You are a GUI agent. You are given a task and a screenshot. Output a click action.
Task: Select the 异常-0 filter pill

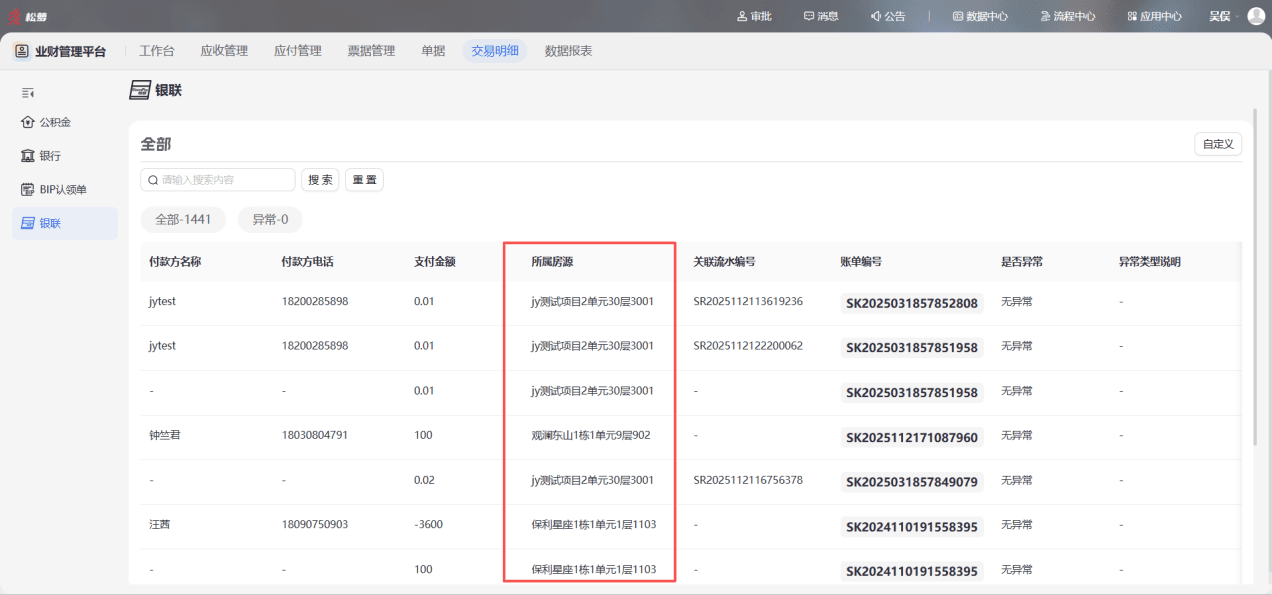270,219
